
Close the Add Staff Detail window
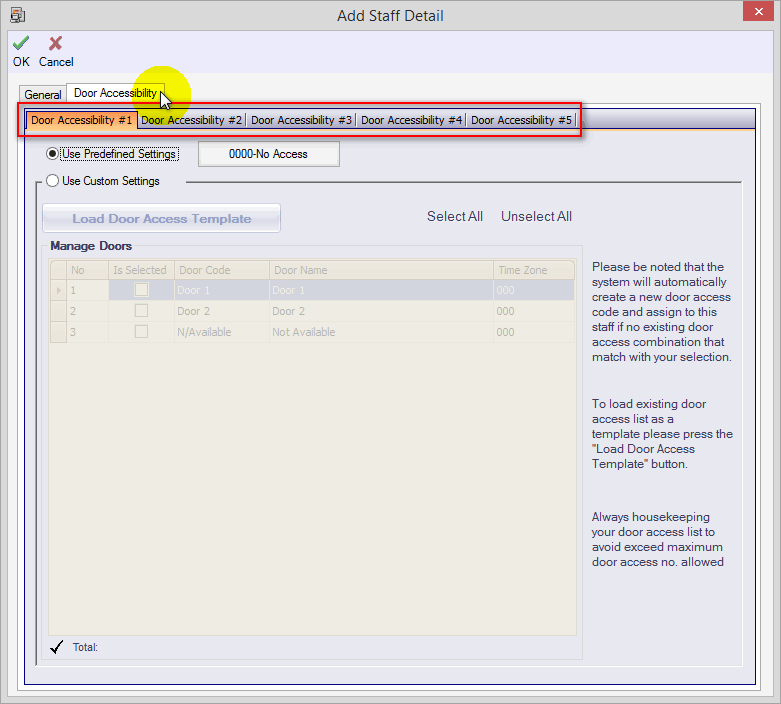(x=756, y=14)
